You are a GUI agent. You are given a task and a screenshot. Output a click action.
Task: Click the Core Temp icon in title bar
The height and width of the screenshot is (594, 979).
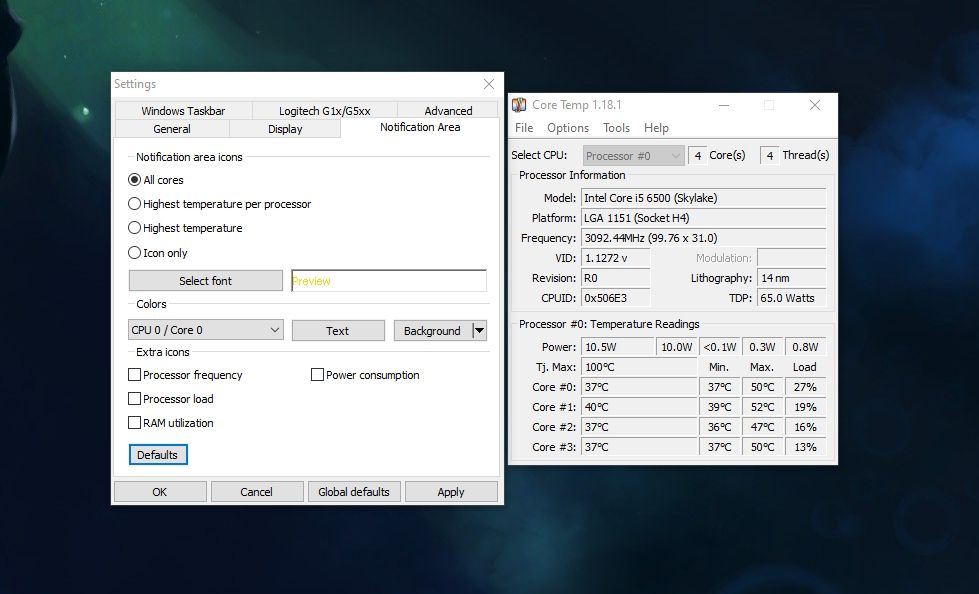pos(519,104)
